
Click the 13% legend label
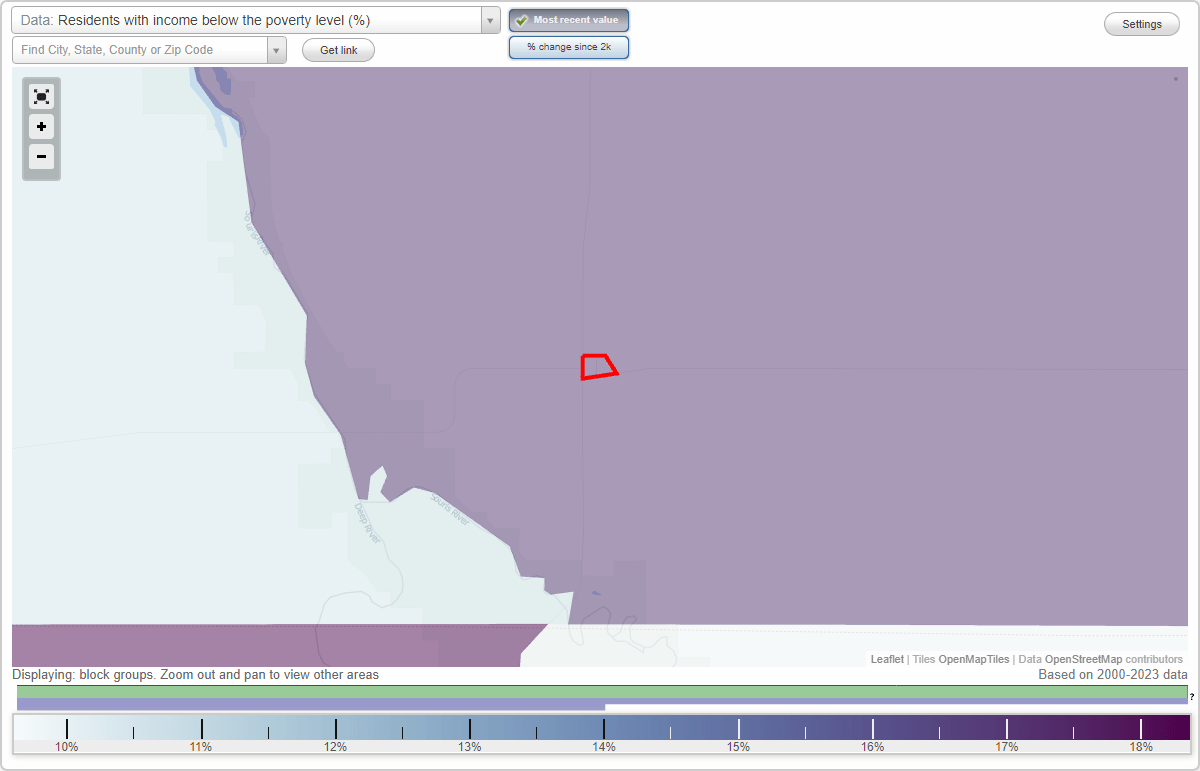[469, 747]
